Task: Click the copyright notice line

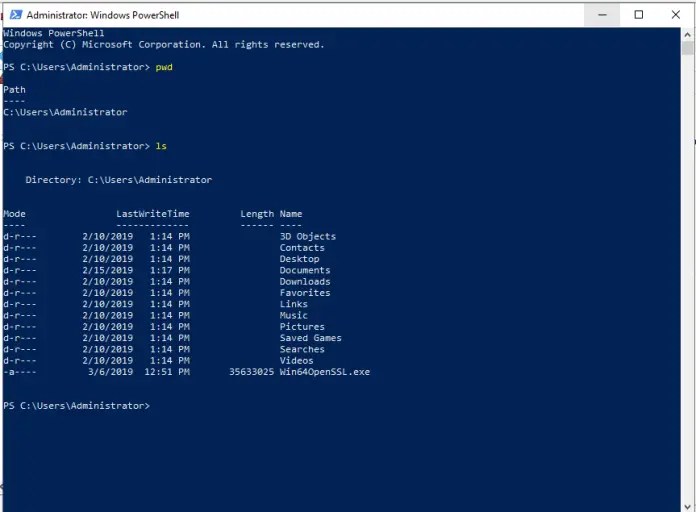Action: [x=164, y=45]
